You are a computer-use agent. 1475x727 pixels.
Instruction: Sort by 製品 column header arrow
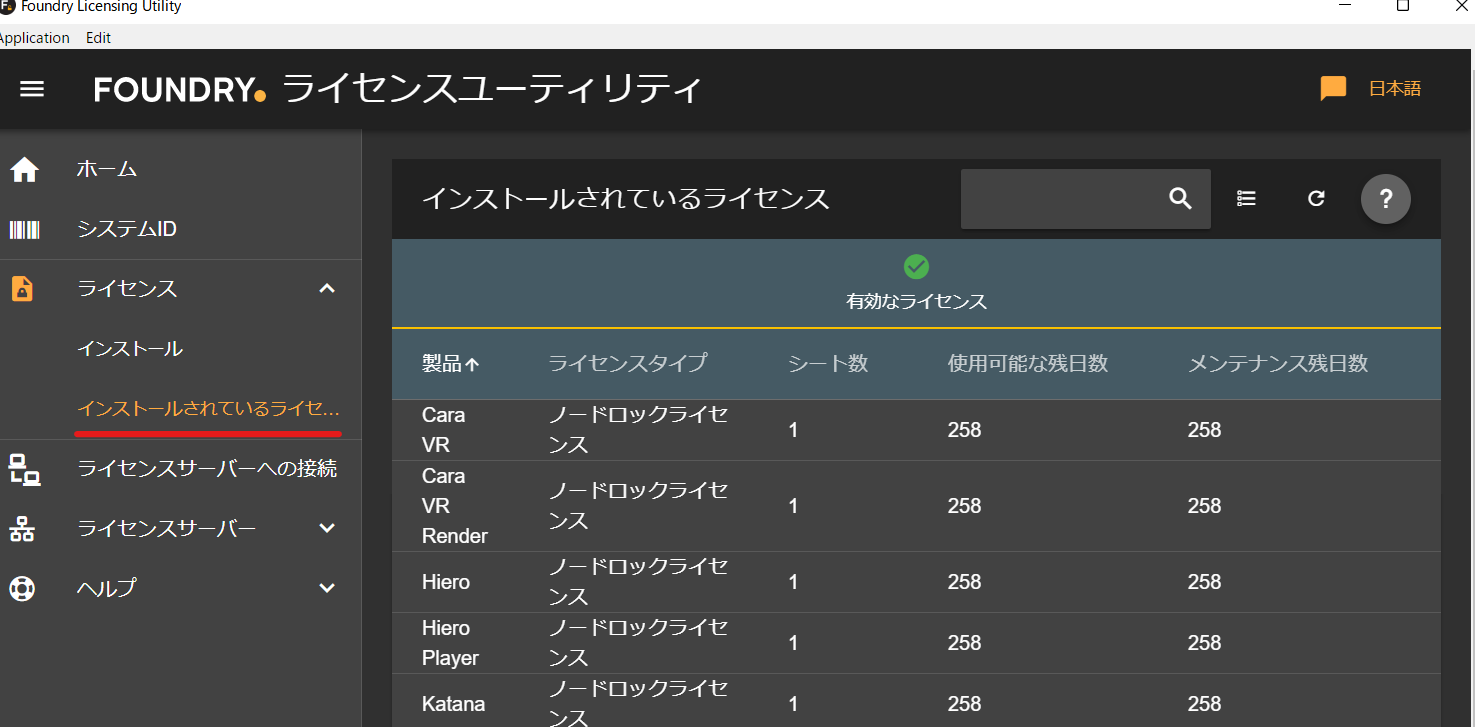coord(472,365)
